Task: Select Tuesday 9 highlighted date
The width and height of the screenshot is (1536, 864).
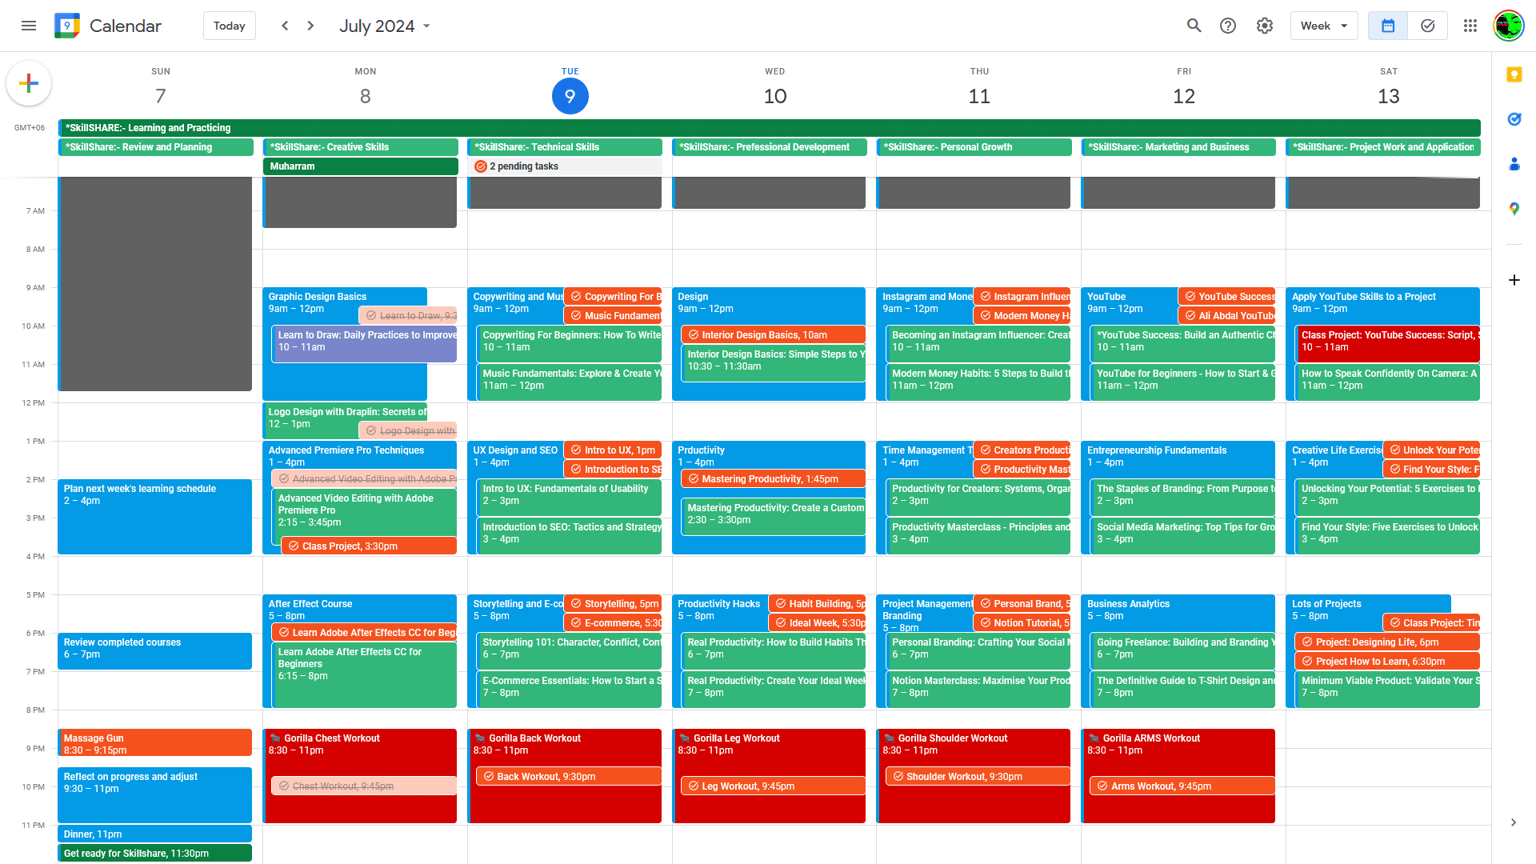Action: pyautogui.click(x=570, y=96)
